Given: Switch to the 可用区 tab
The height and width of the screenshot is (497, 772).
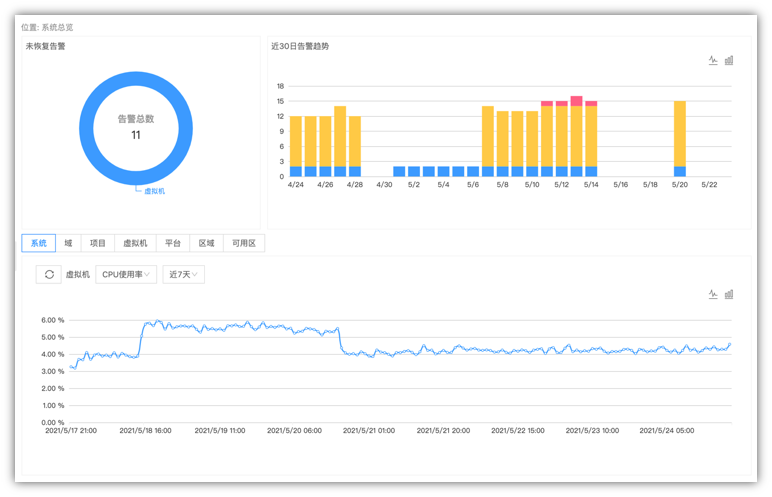Looking at the screenshot, I should point(244,243).
